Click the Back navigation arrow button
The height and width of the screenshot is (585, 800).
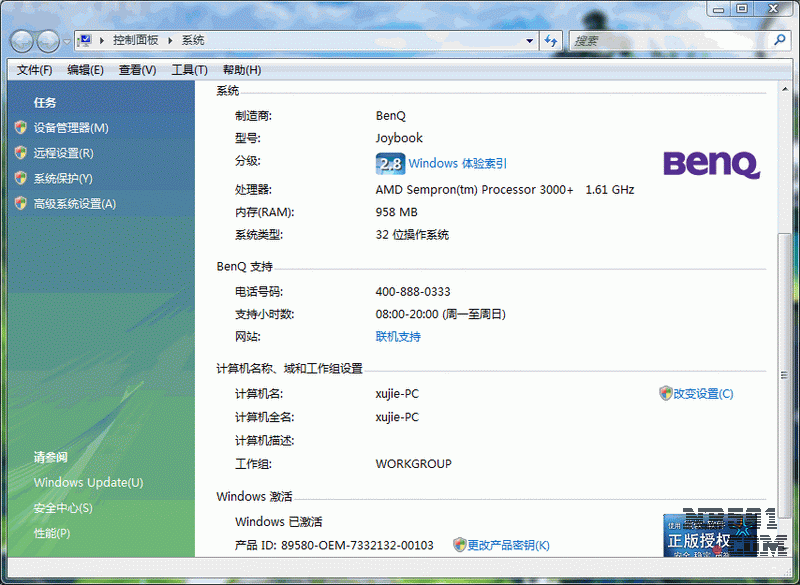coord(22,41)
